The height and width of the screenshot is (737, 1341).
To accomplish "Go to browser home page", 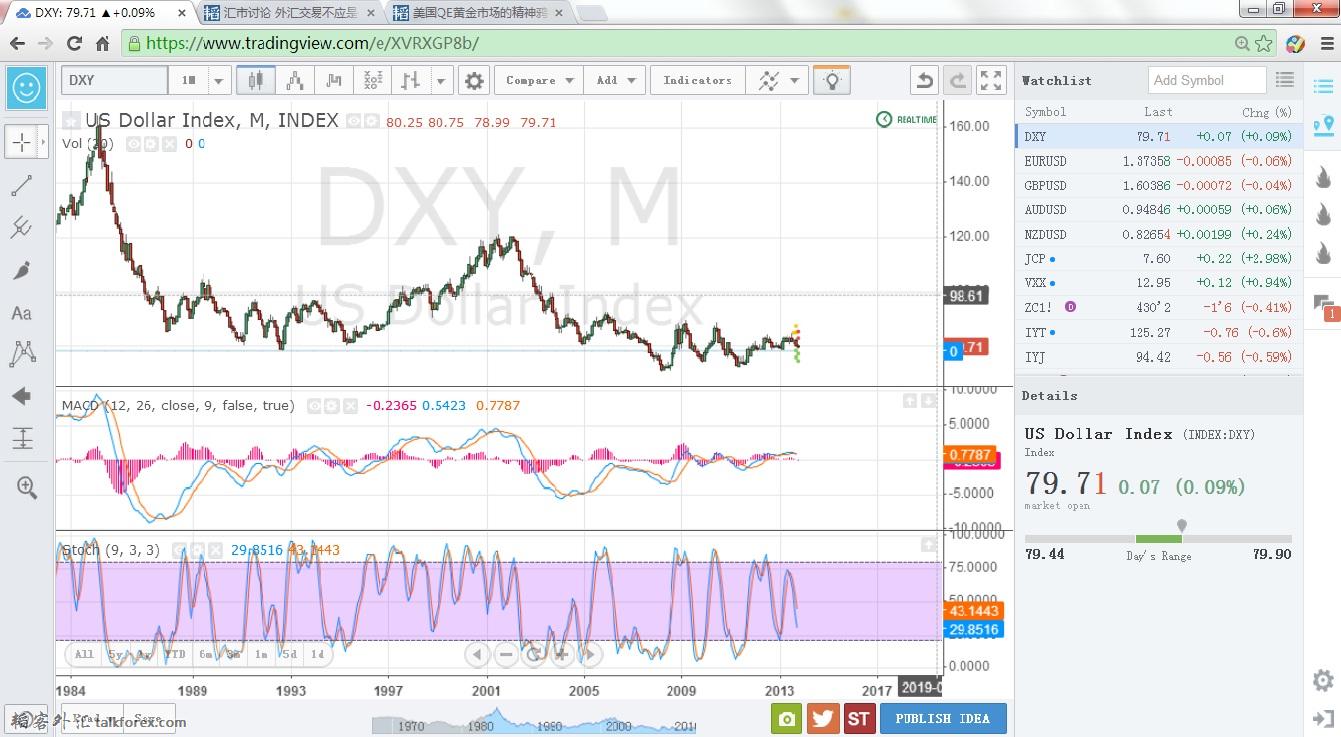I will pos(102,44).
